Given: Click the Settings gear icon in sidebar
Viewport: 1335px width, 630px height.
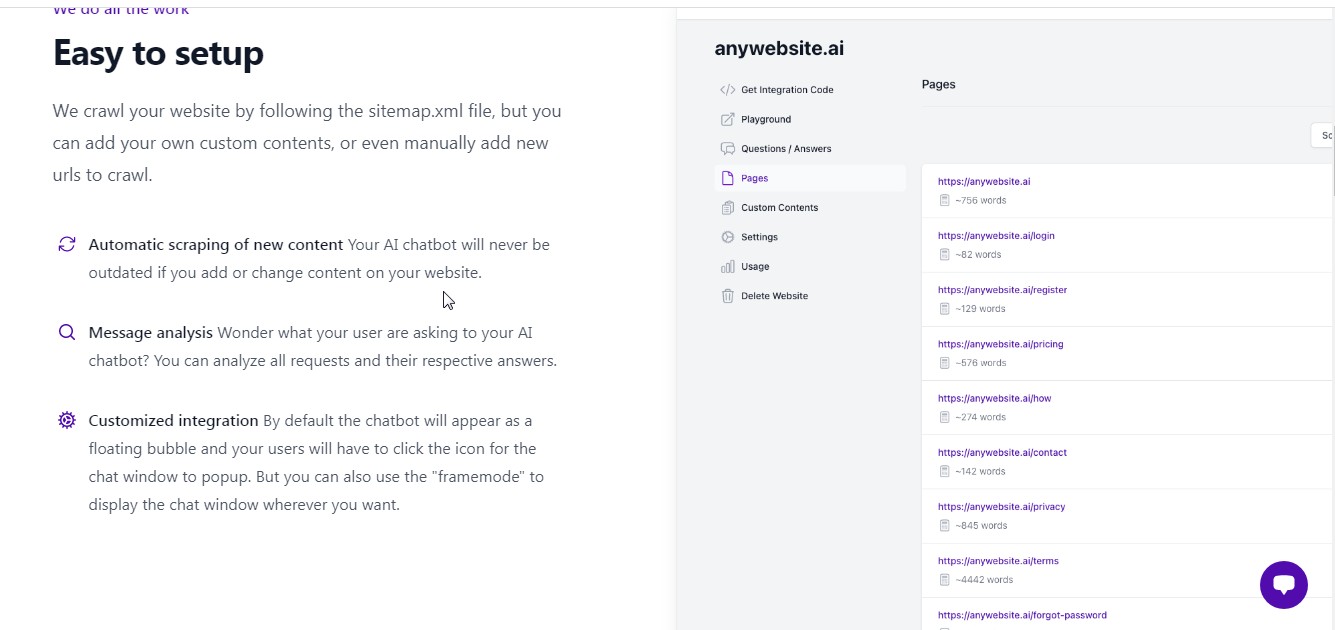Looking at the screenshot, I should pos(727,237).
